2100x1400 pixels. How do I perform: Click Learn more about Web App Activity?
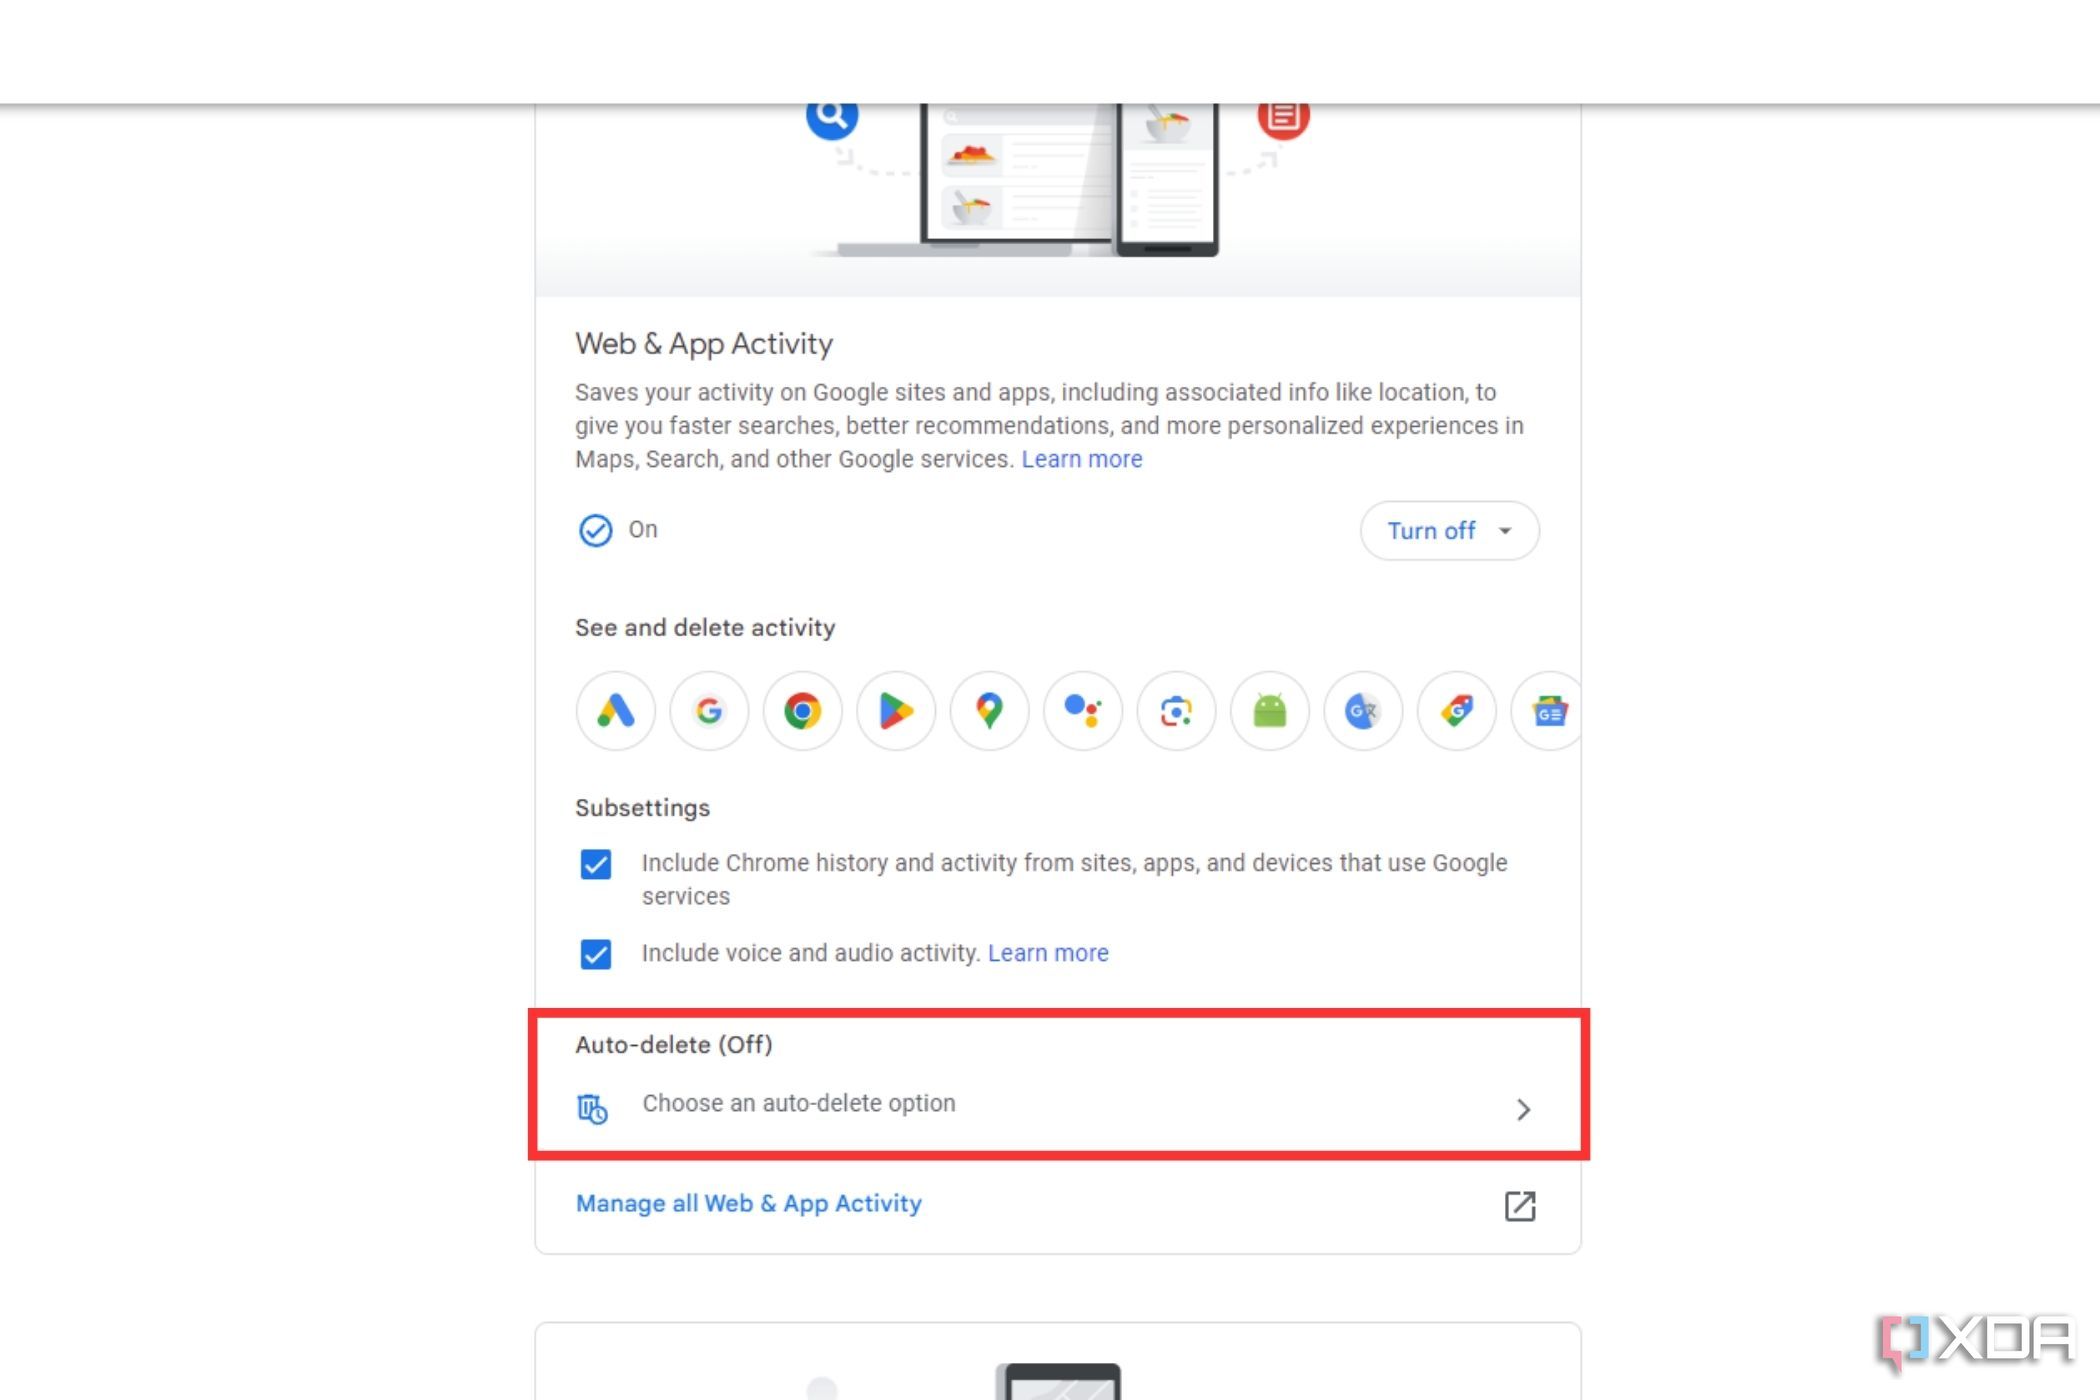pos(1081,459)
